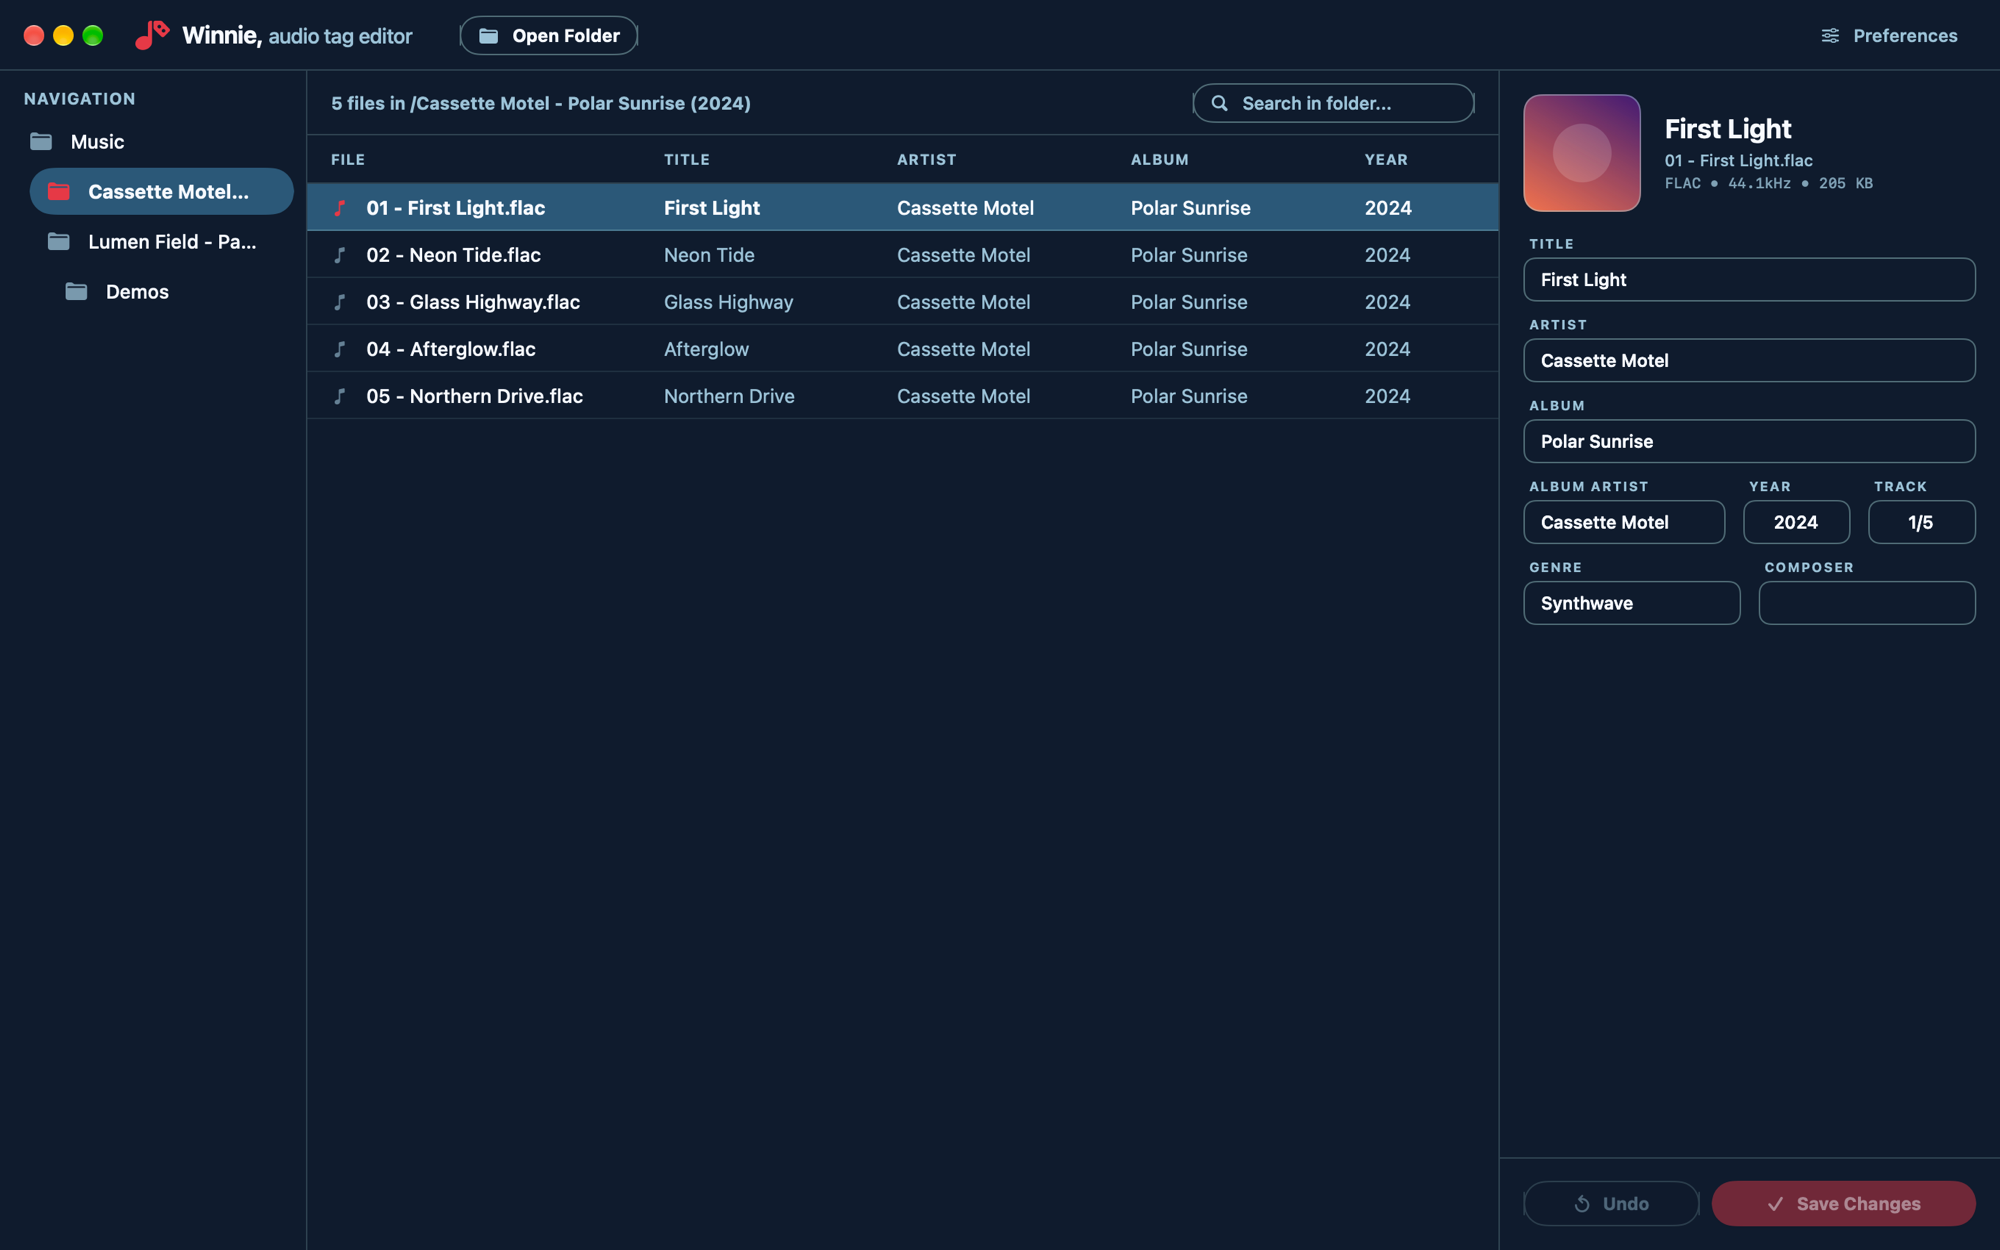
Task: Click the Album field showing Polar Sunrise
Action: (1749, 441)
